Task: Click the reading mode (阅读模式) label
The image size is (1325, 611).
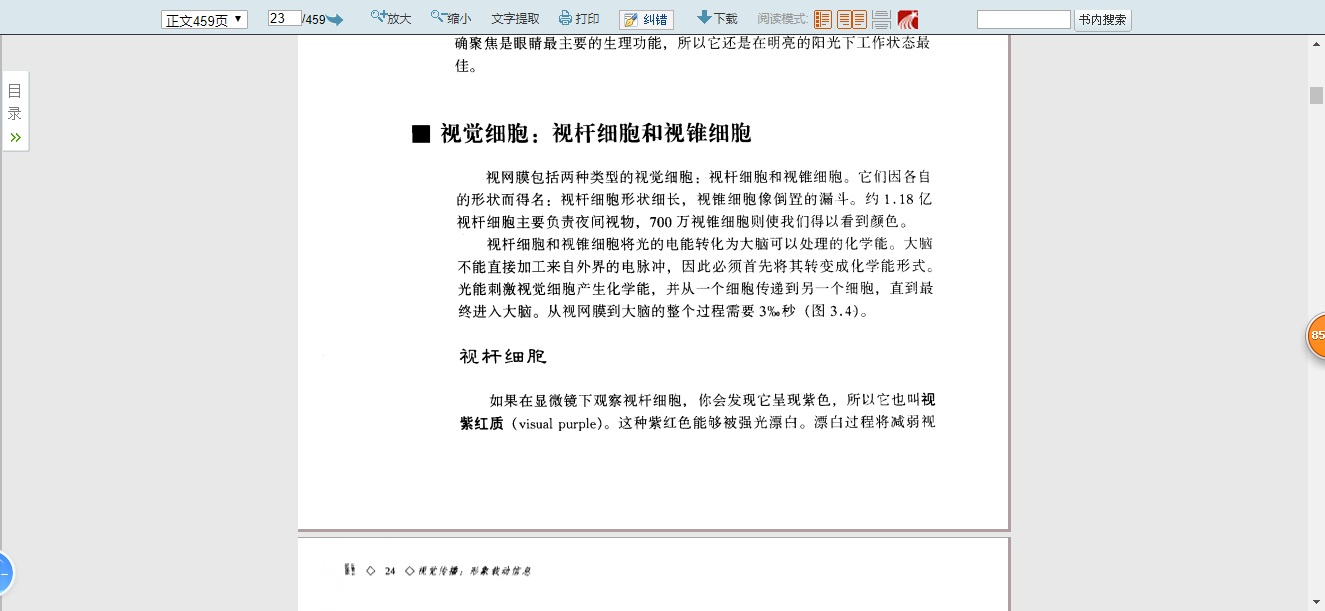Action: pos(781,18)
